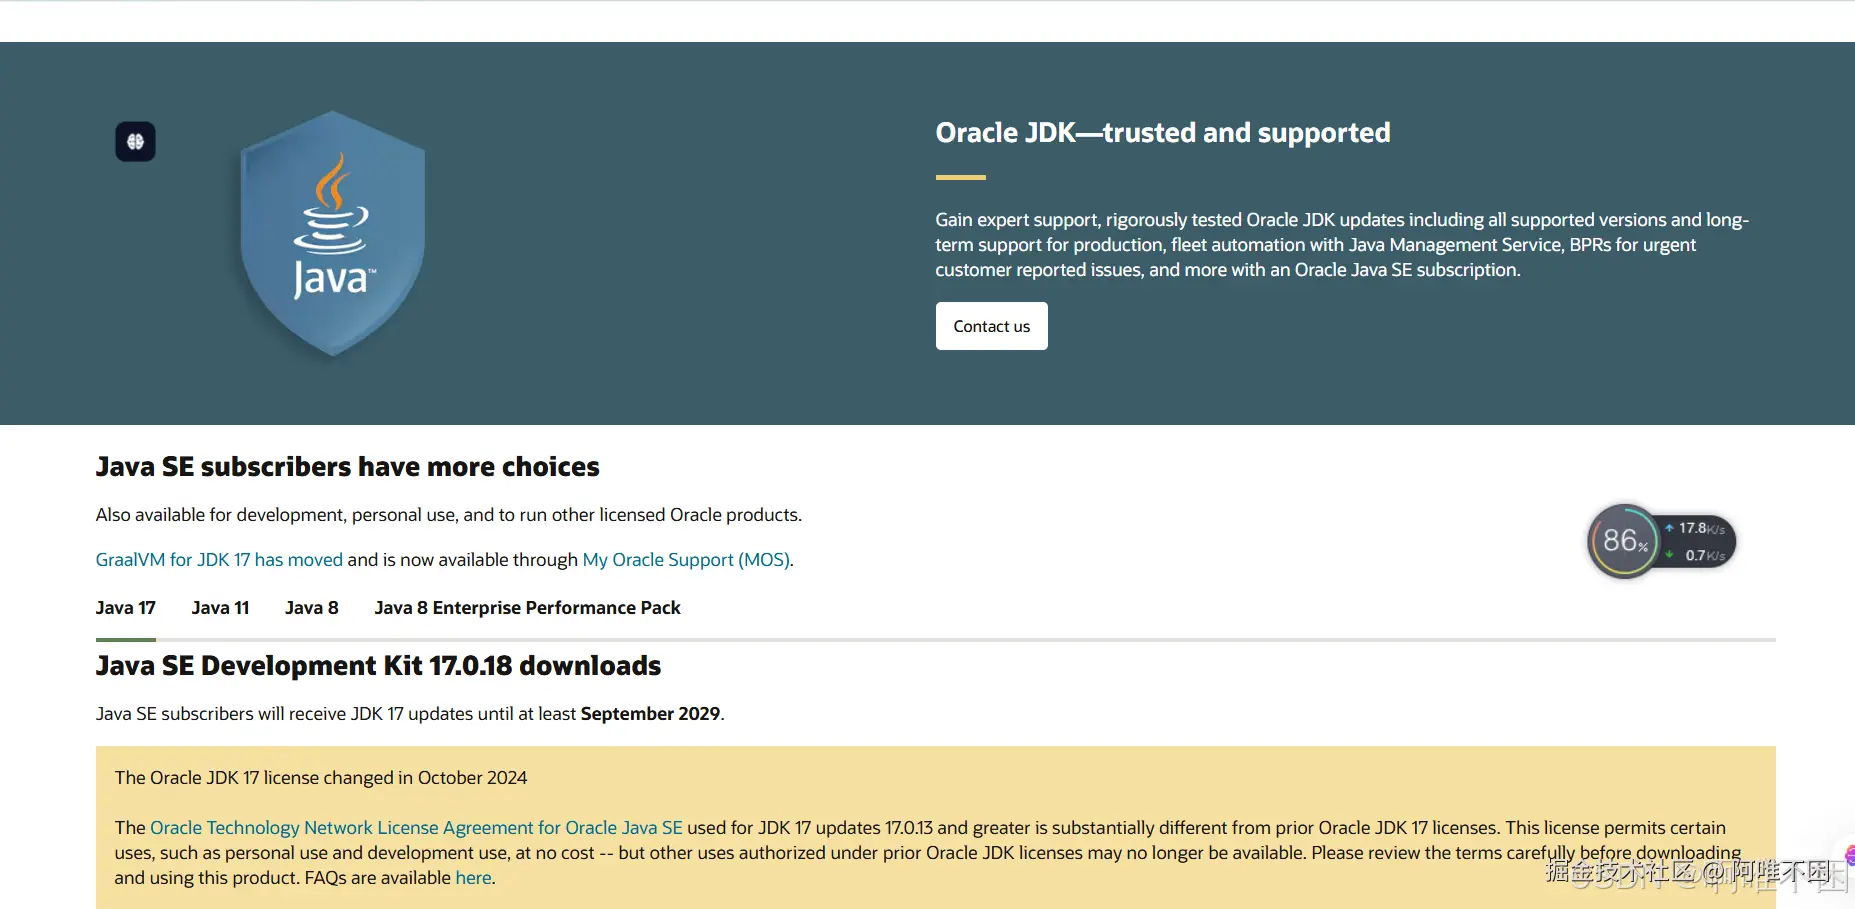The image size is (1855, 909).
Task: Switch to the Java 8 tab
Action: tap(312, 608)
